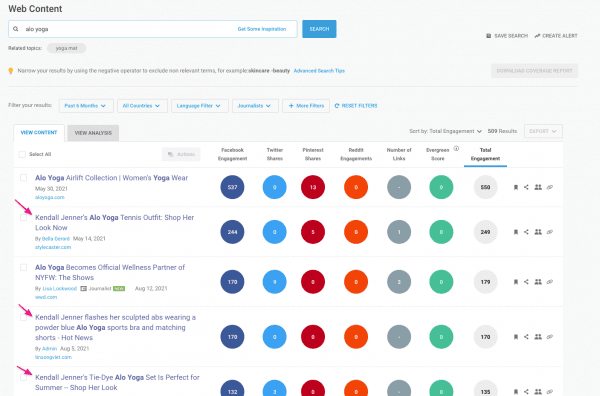The image size is (600, 396).
Task: Check the Wellness Partner of NYFW row checkbox
Action: pos(23,267)
